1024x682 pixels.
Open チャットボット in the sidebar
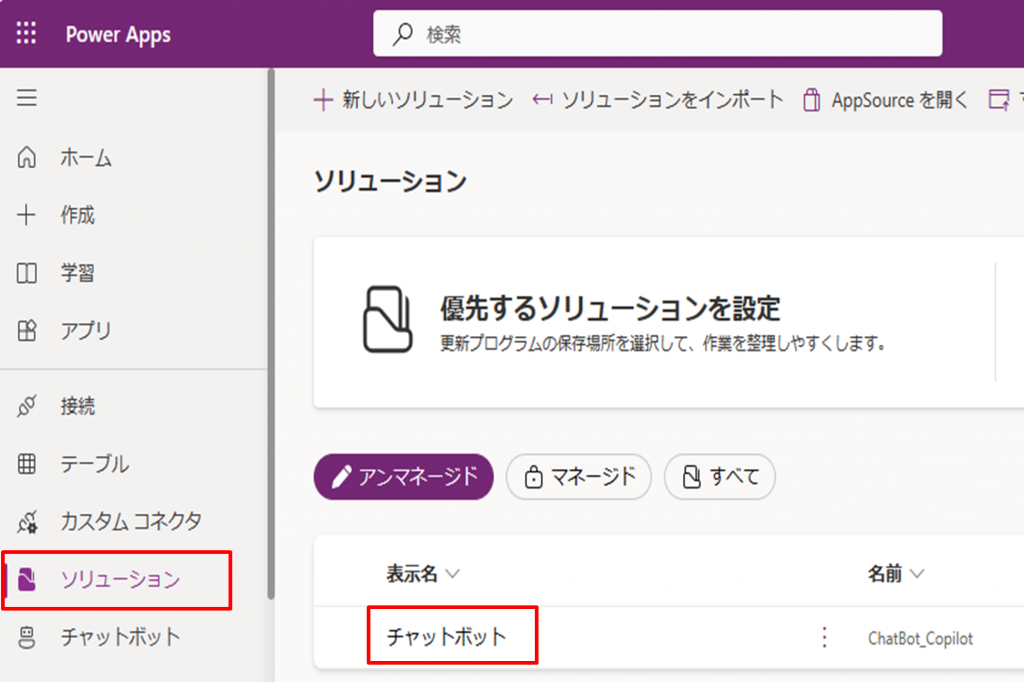click(x=120, y=637)
